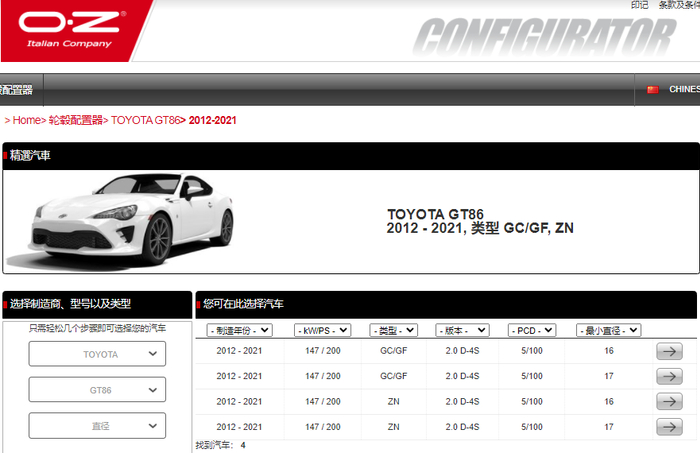The width and height of the screenshot is (700, 453).
Task: Click 5/100 PCD cell in first row
Action: point(532,351)
